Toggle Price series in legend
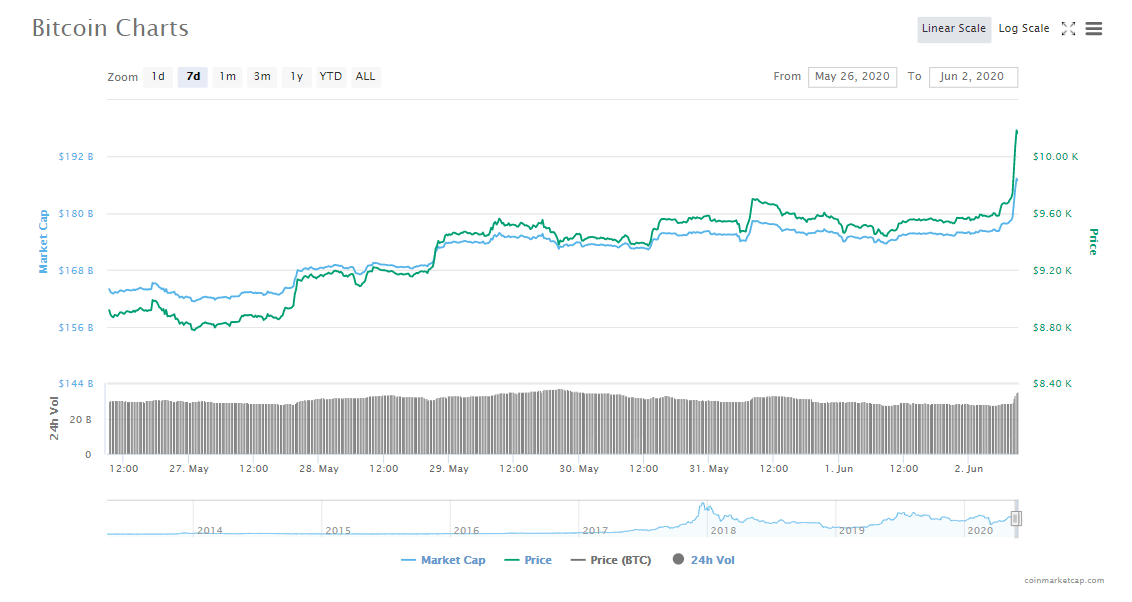 point(528,560)
